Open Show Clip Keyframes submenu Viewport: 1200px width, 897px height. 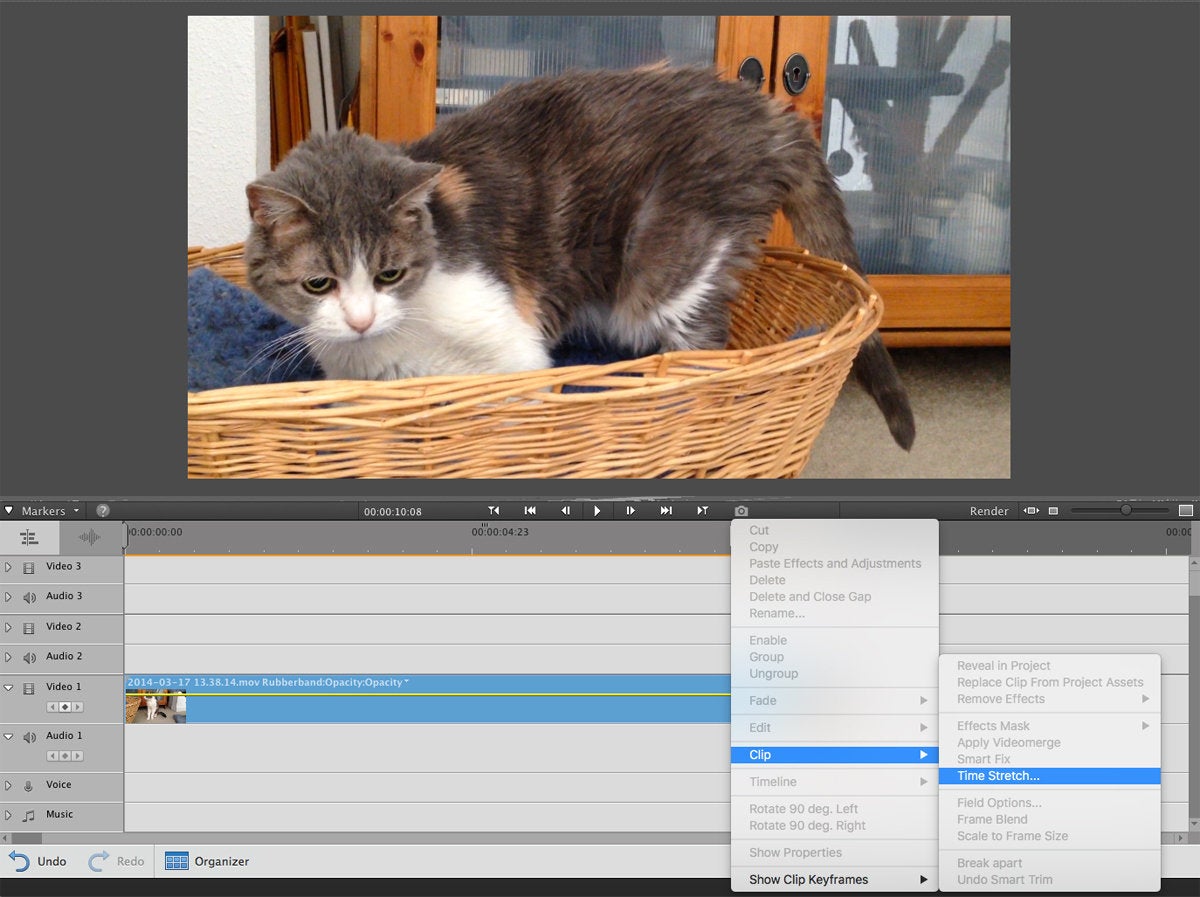point(834,880)
